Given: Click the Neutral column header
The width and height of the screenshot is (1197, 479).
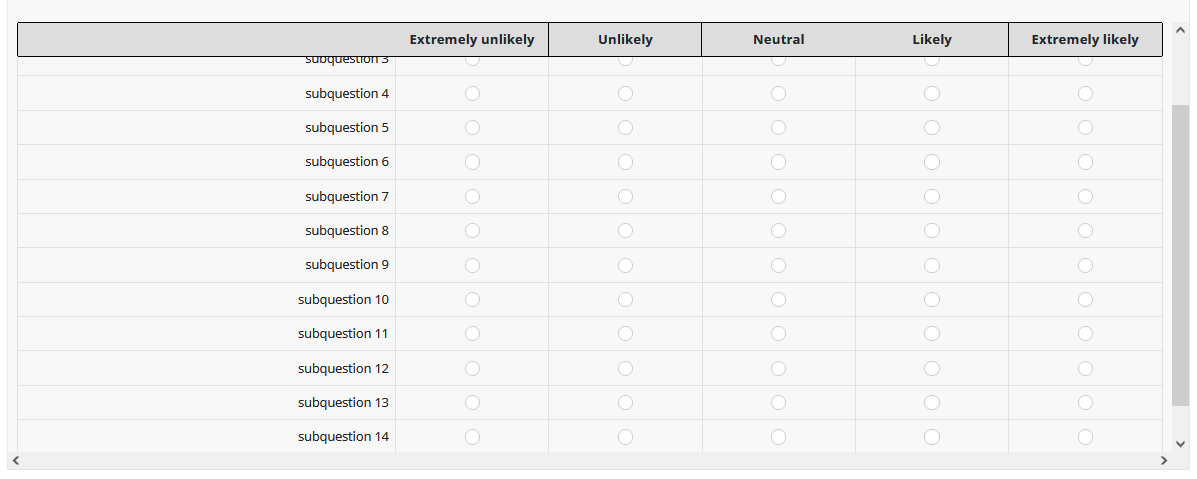Looking at the screenshot, I should 778,40.
